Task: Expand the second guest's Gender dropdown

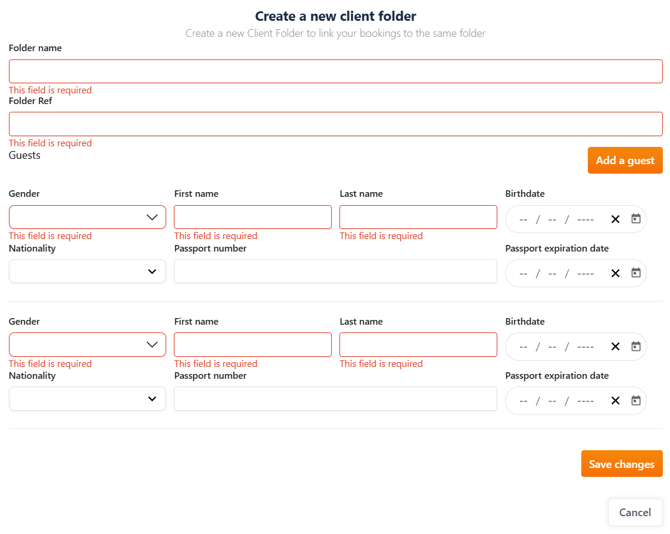Action: [x=87, y=345]
